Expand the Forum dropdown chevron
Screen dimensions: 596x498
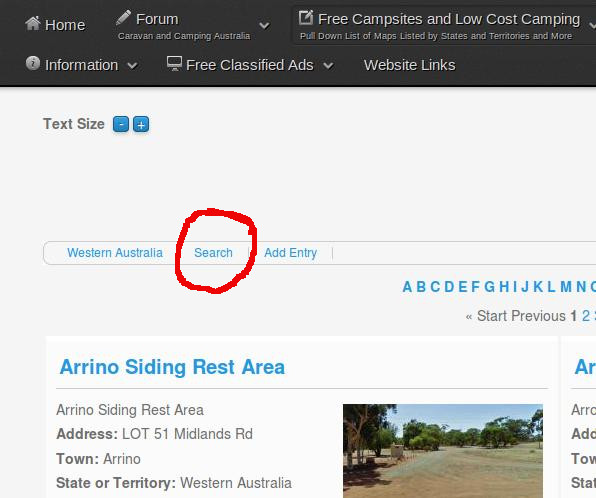(x=264, y=26)
